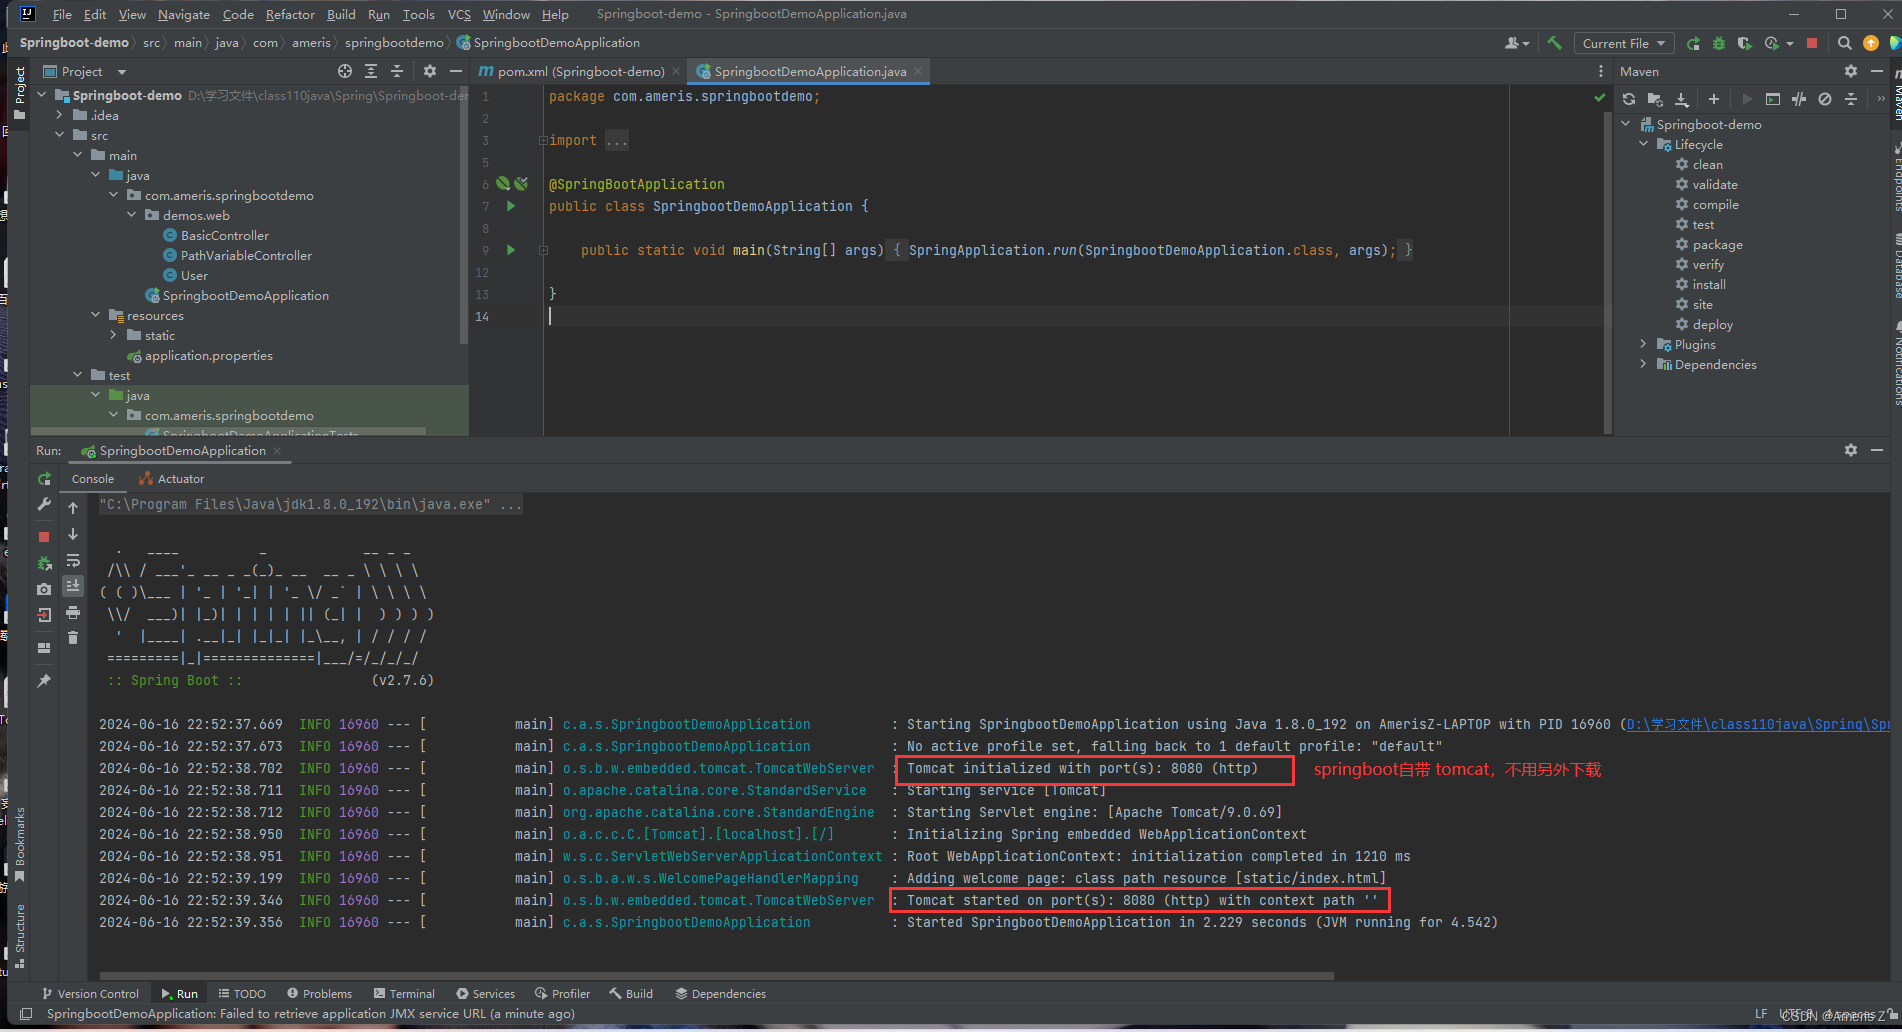Open the Current File run configuration dropdown
Viewport: 1902px width, 1032px height.
(x=1624, y=43)
